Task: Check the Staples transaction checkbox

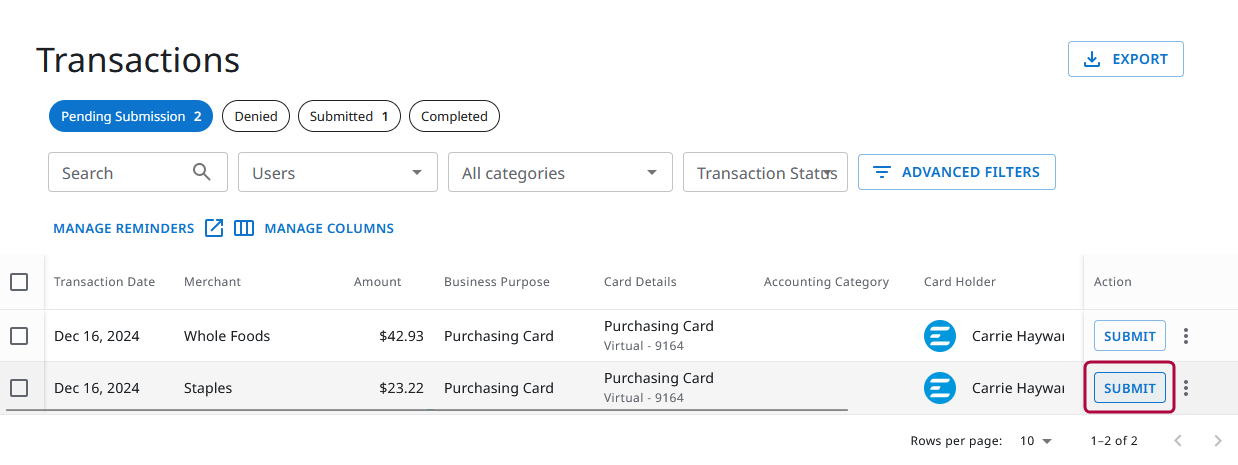Action: tap(19, 388)
